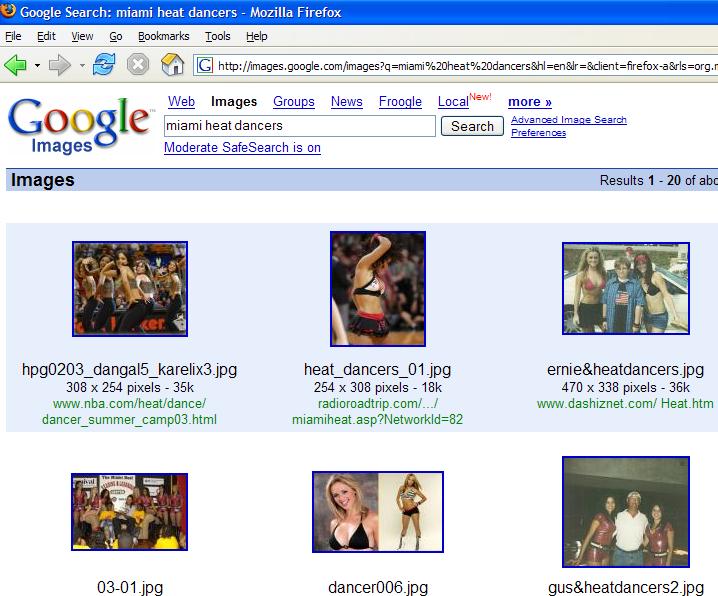Open the heat_dancers_01.jpg thumbnail
This screenshot has width=718, height=596.
(x=378, y=289)
